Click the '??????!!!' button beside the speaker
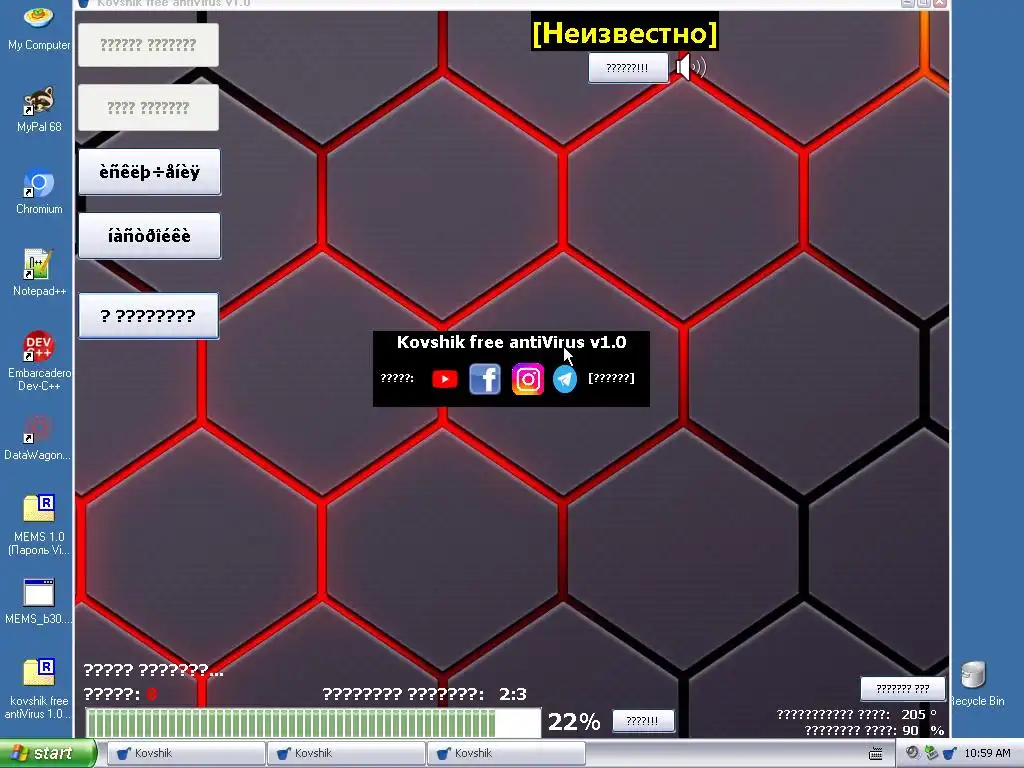 [x=628, y=68]
